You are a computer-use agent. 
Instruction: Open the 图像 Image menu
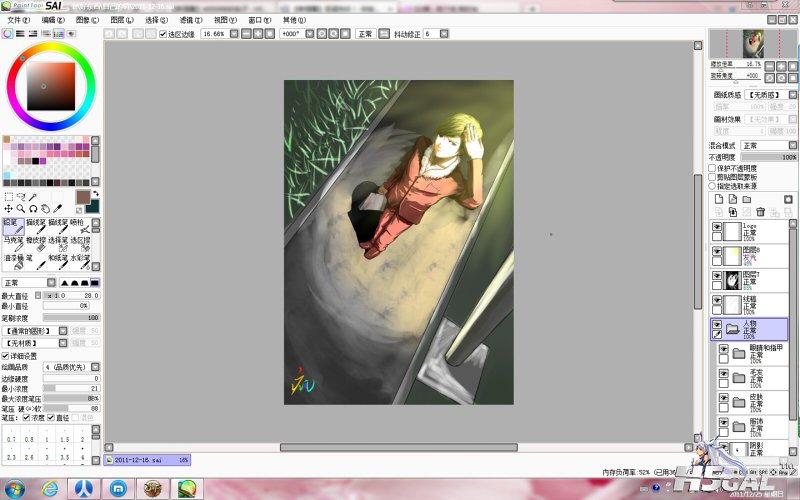(x=87, y=20)
